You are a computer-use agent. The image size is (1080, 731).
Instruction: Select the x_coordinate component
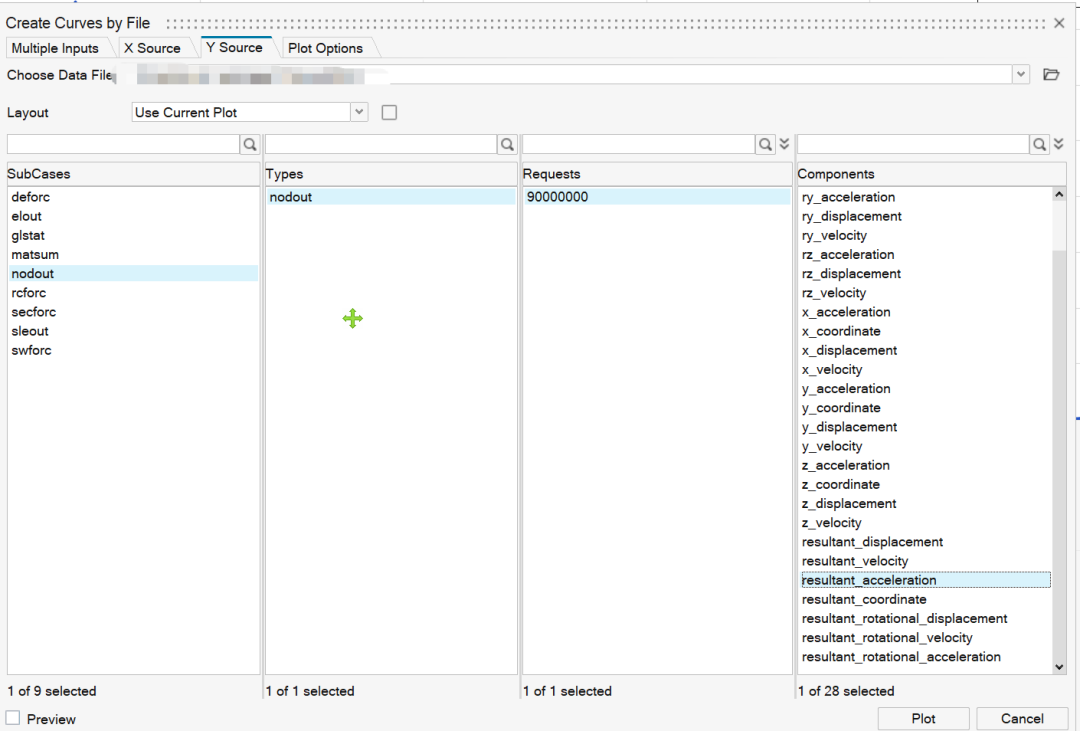click(926, 331)
